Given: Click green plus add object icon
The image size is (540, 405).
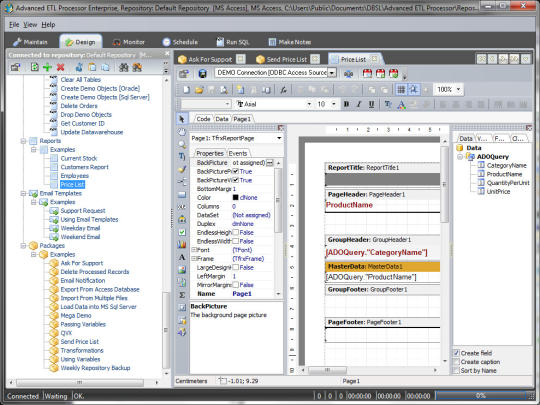Looking at the screenshot, I should coord(47,67).
